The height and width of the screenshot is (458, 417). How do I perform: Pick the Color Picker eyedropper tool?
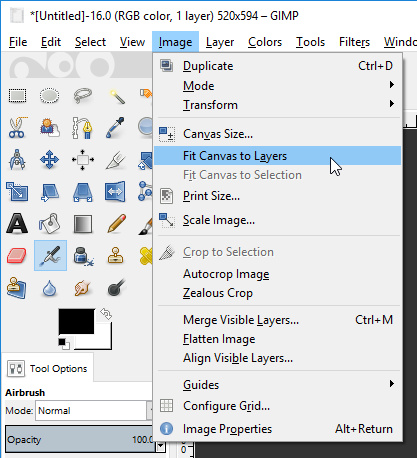pos(115,128)
